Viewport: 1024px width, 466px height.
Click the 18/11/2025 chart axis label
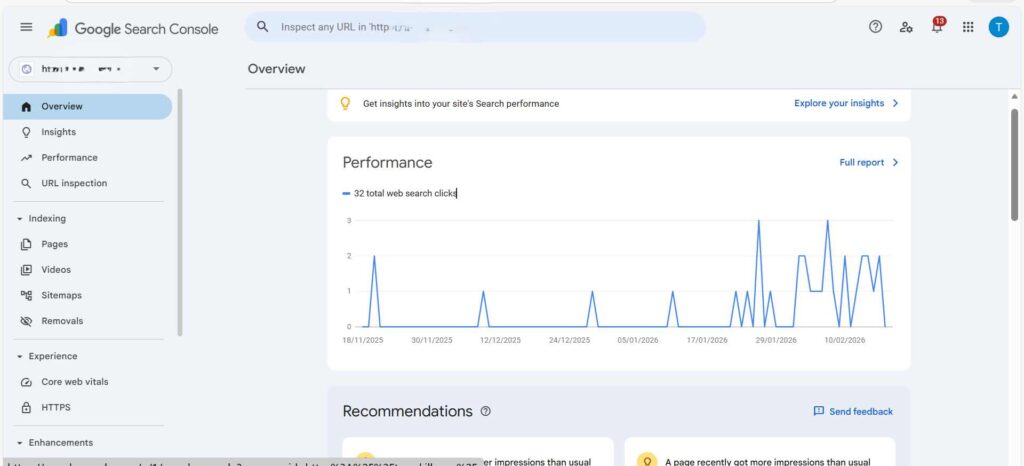tap(363, 340)
